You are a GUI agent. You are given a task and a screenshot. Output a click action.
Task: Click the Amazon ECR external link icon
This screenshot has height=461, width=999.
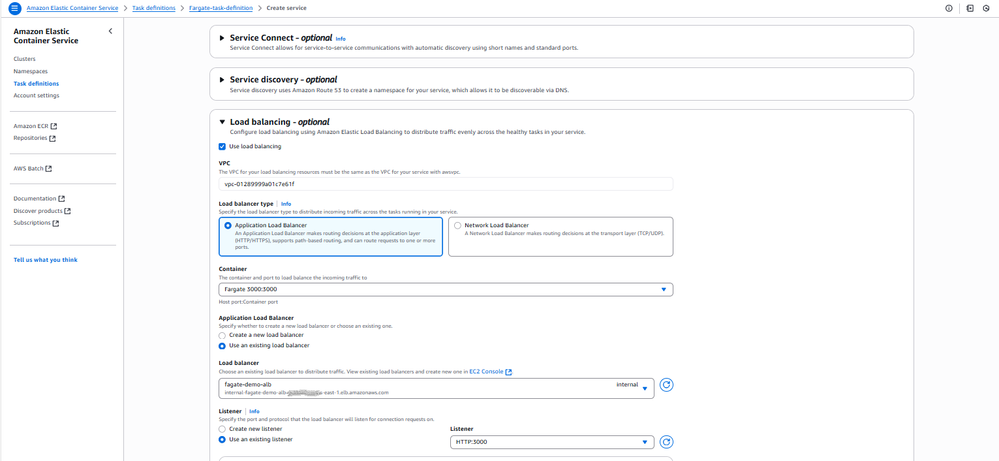[54, 126]
